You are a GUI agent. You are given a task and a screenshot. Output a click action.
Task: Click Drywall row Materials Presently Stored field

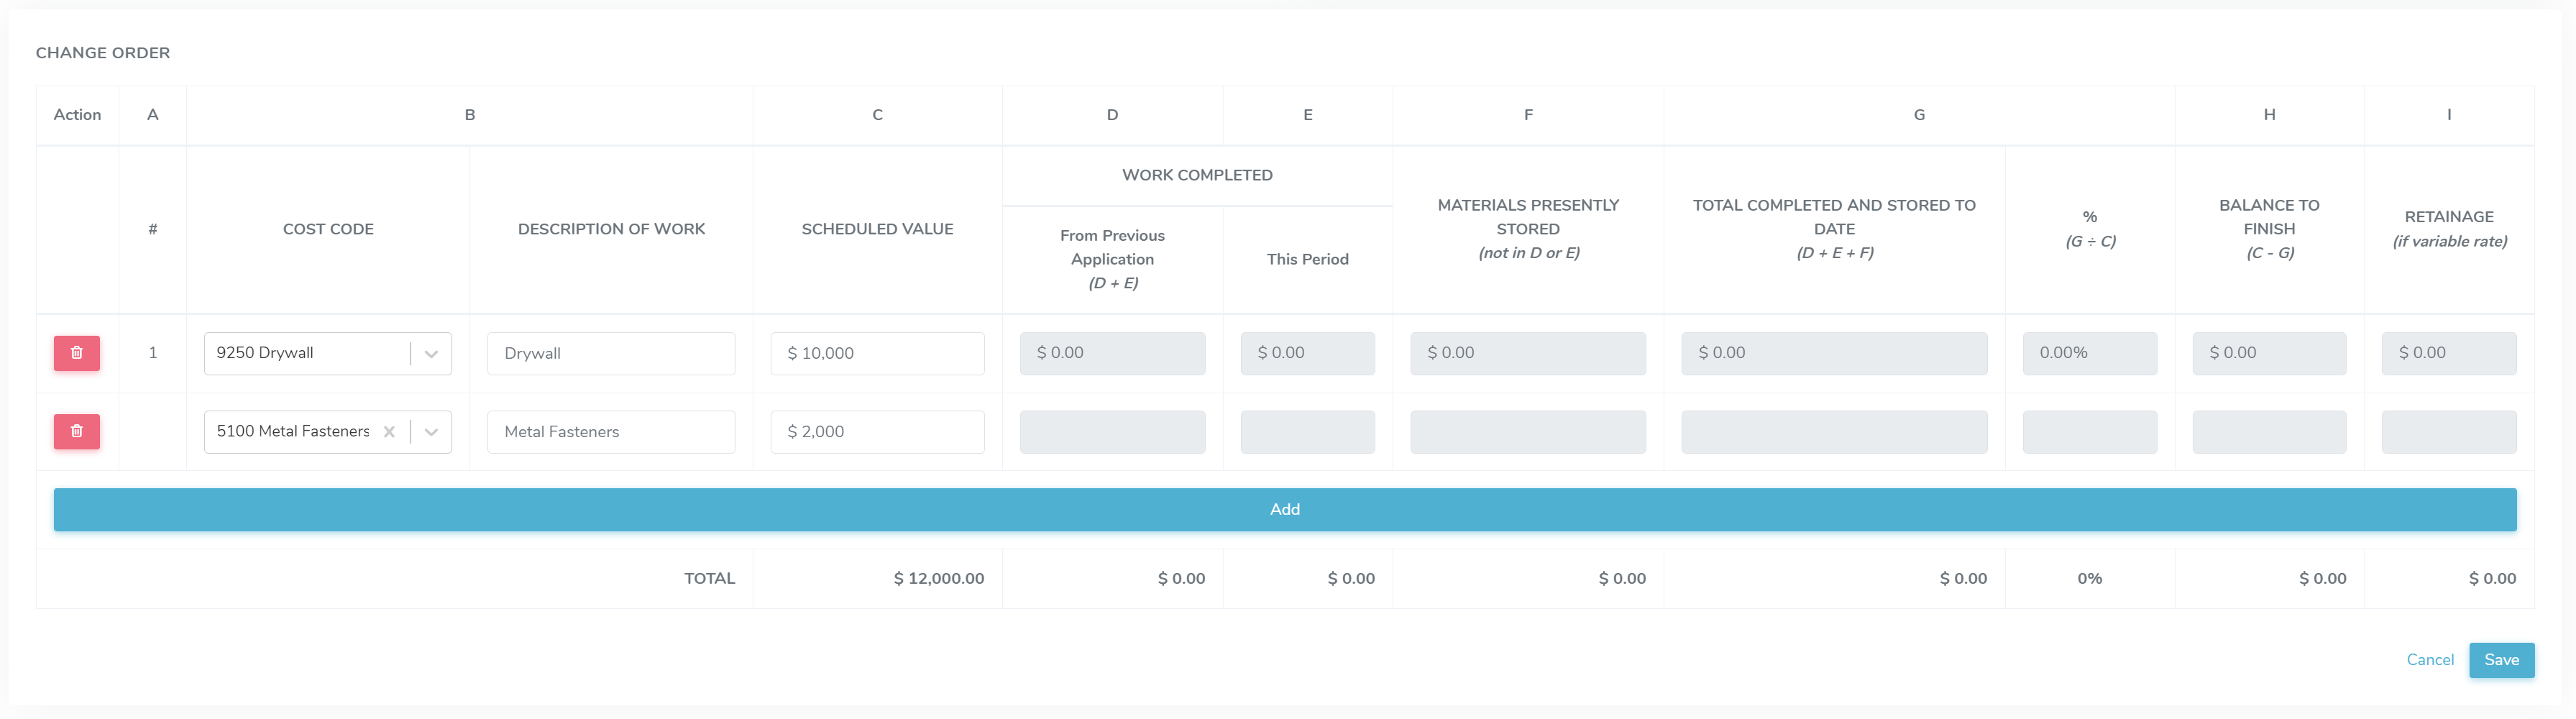point(1527,353)
